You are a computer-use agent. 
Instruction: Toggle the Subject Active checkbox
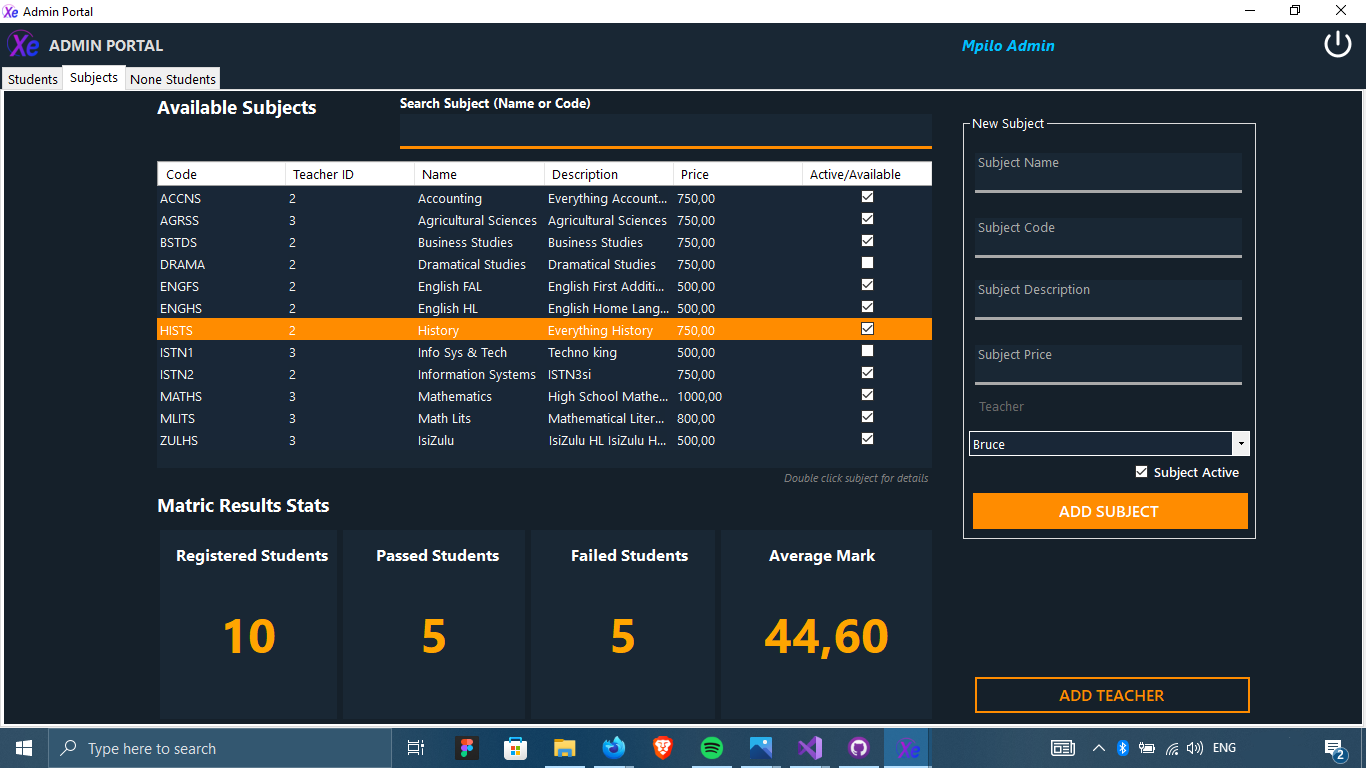(x=1142, y=472)
